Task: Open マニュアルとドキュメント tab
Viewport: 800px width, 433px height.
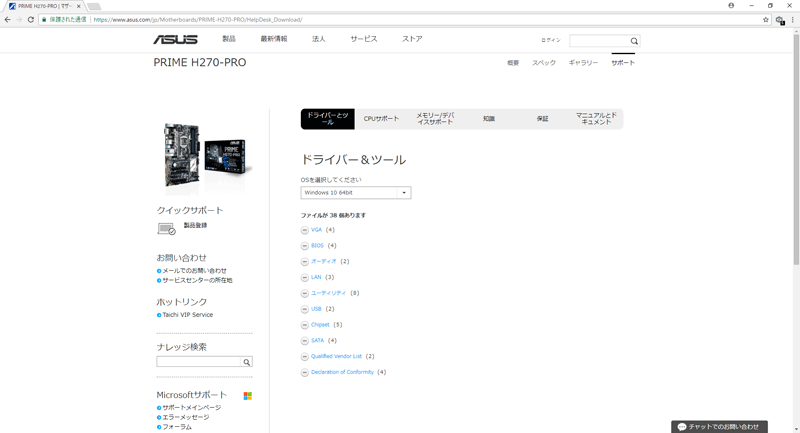Action: pyautogui.click(x=596, y=119)
